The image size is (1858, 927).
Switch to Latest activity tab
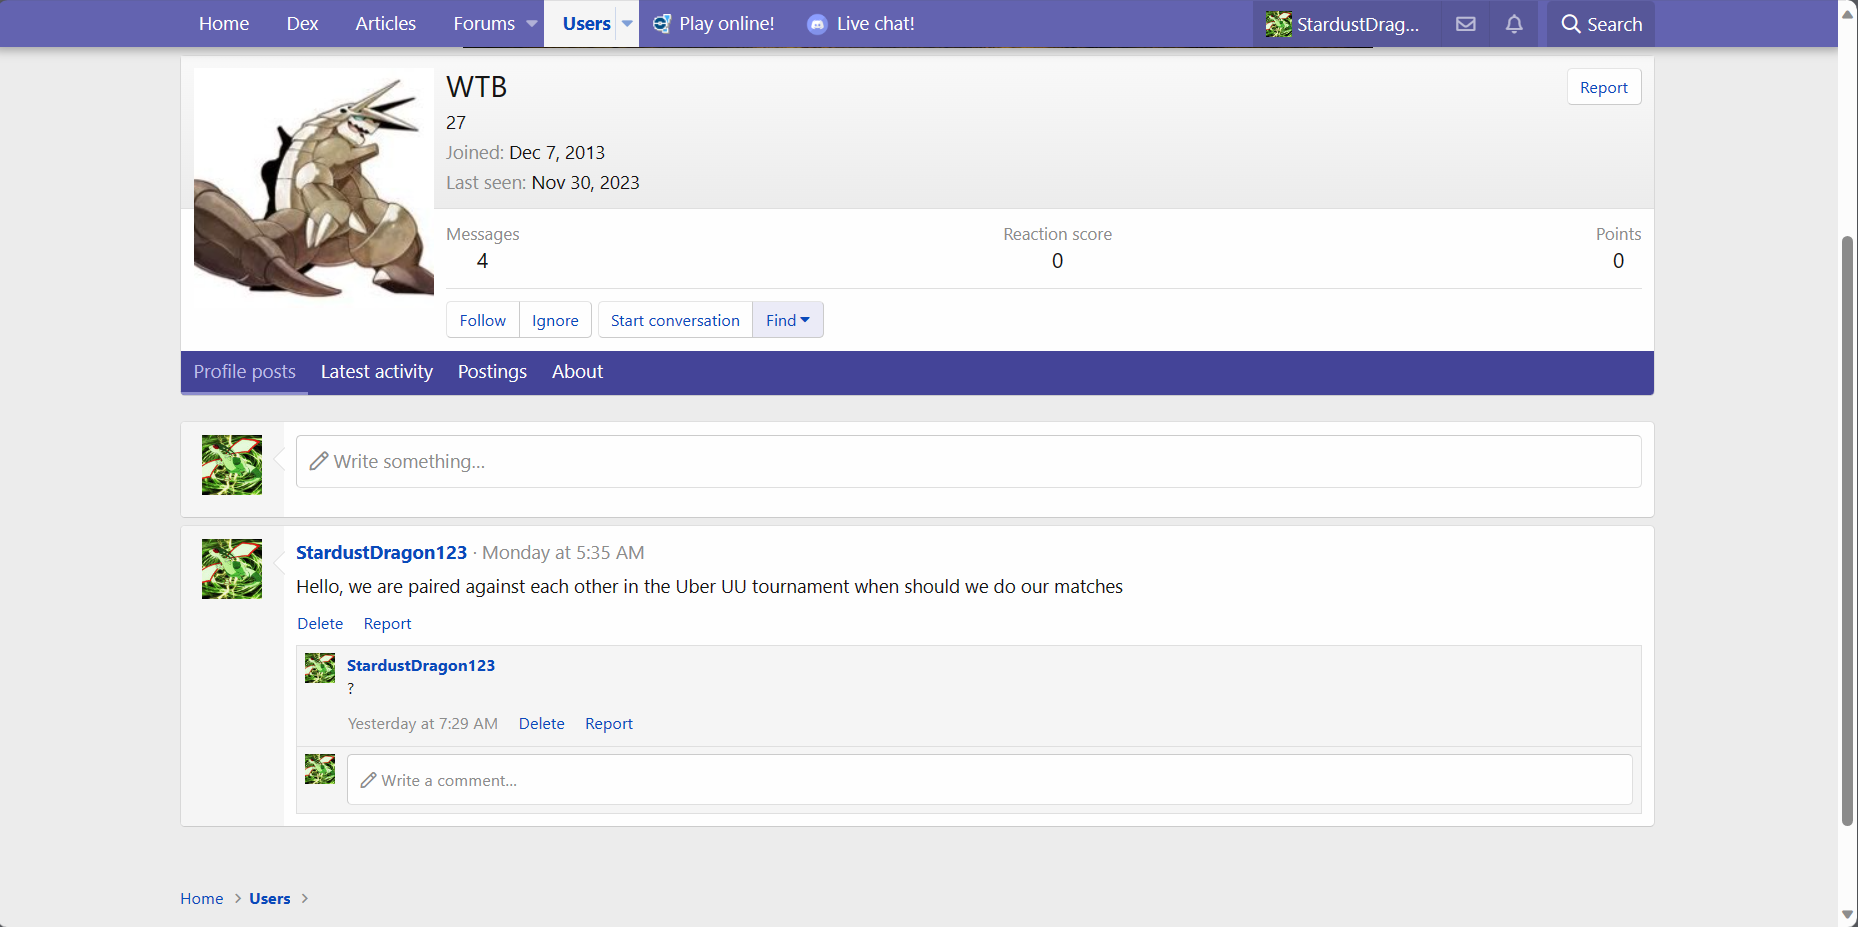376,372
